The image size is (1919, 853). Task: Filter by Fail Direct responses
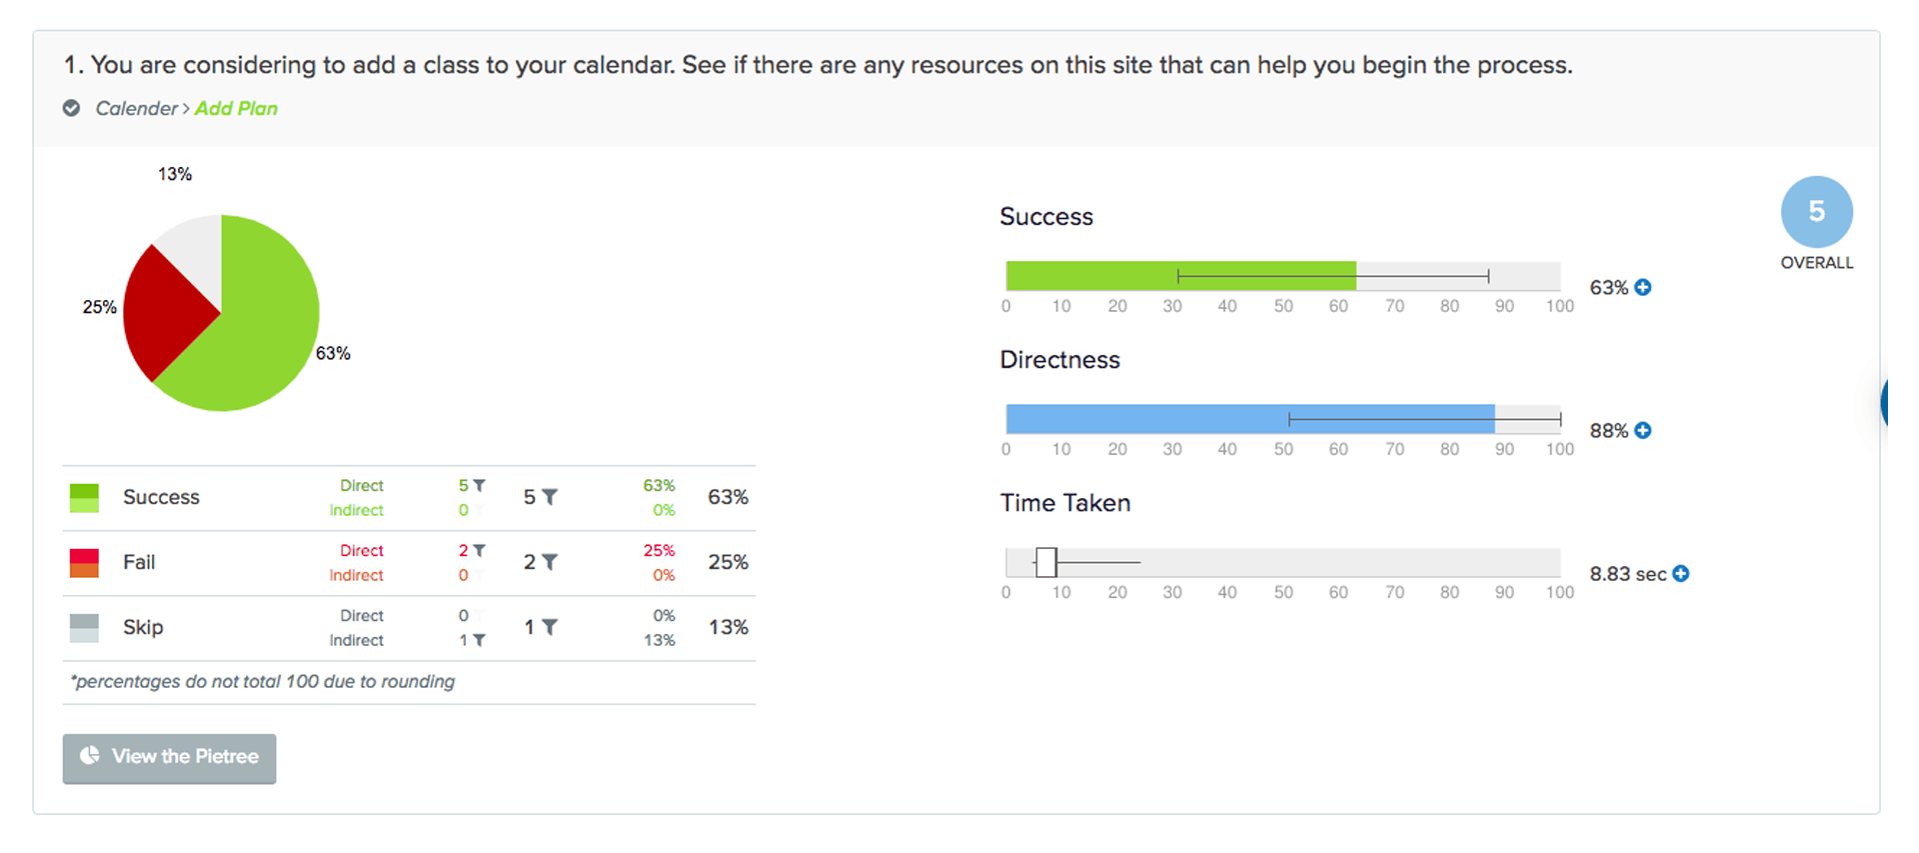coord(479,550)
